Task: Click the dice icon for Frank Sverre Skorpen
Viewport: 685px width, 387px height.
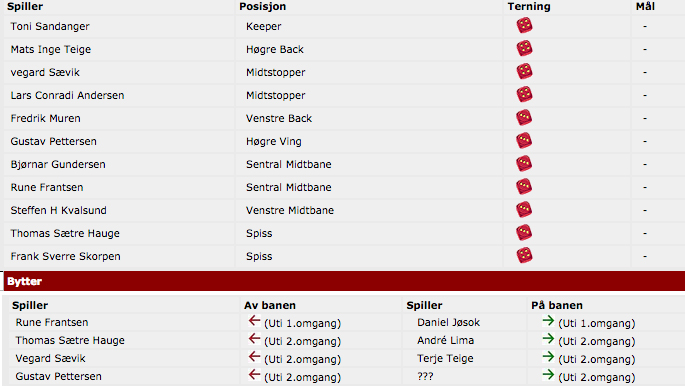Action: pos(524,255)
